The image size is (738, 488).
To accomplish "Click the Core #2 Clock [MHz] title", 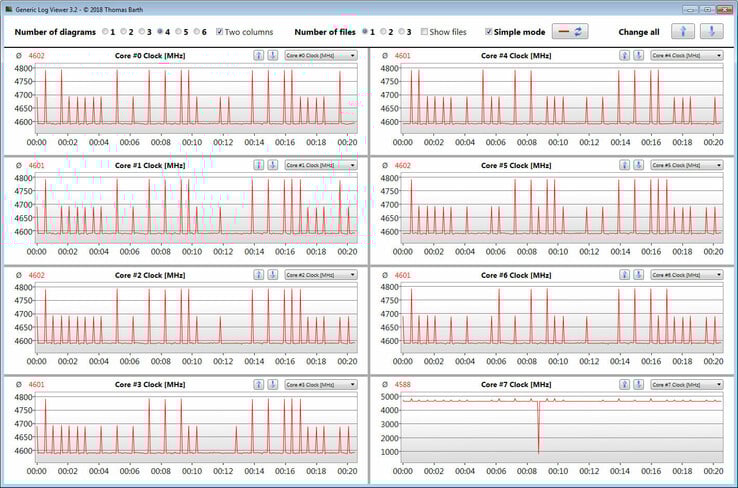I will tap(150, 275).
